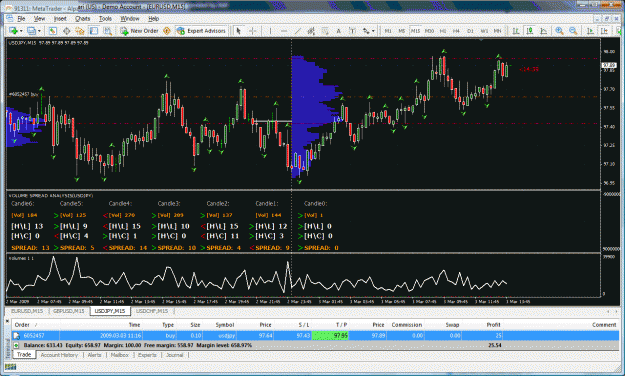
Task: Toggle Auto Scroll chart icon
Action: pos(590,31)
